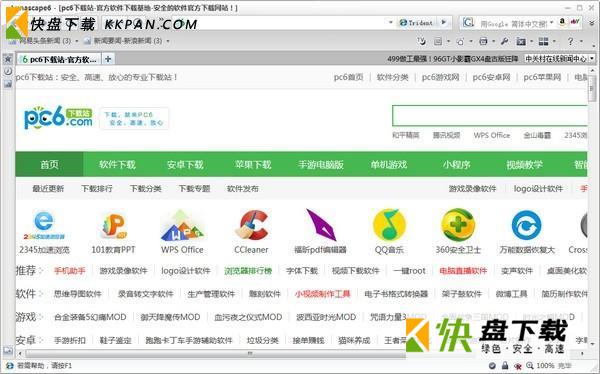This screenshot has height=374, width=600.
Task: Select the 单机游戏 navigation item
Action: click(389, 165)
